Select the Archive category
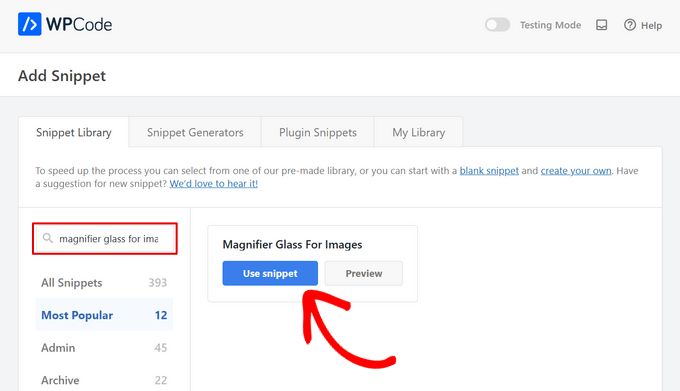Viewport: 680px width, 391px height. tap(104, 380)
